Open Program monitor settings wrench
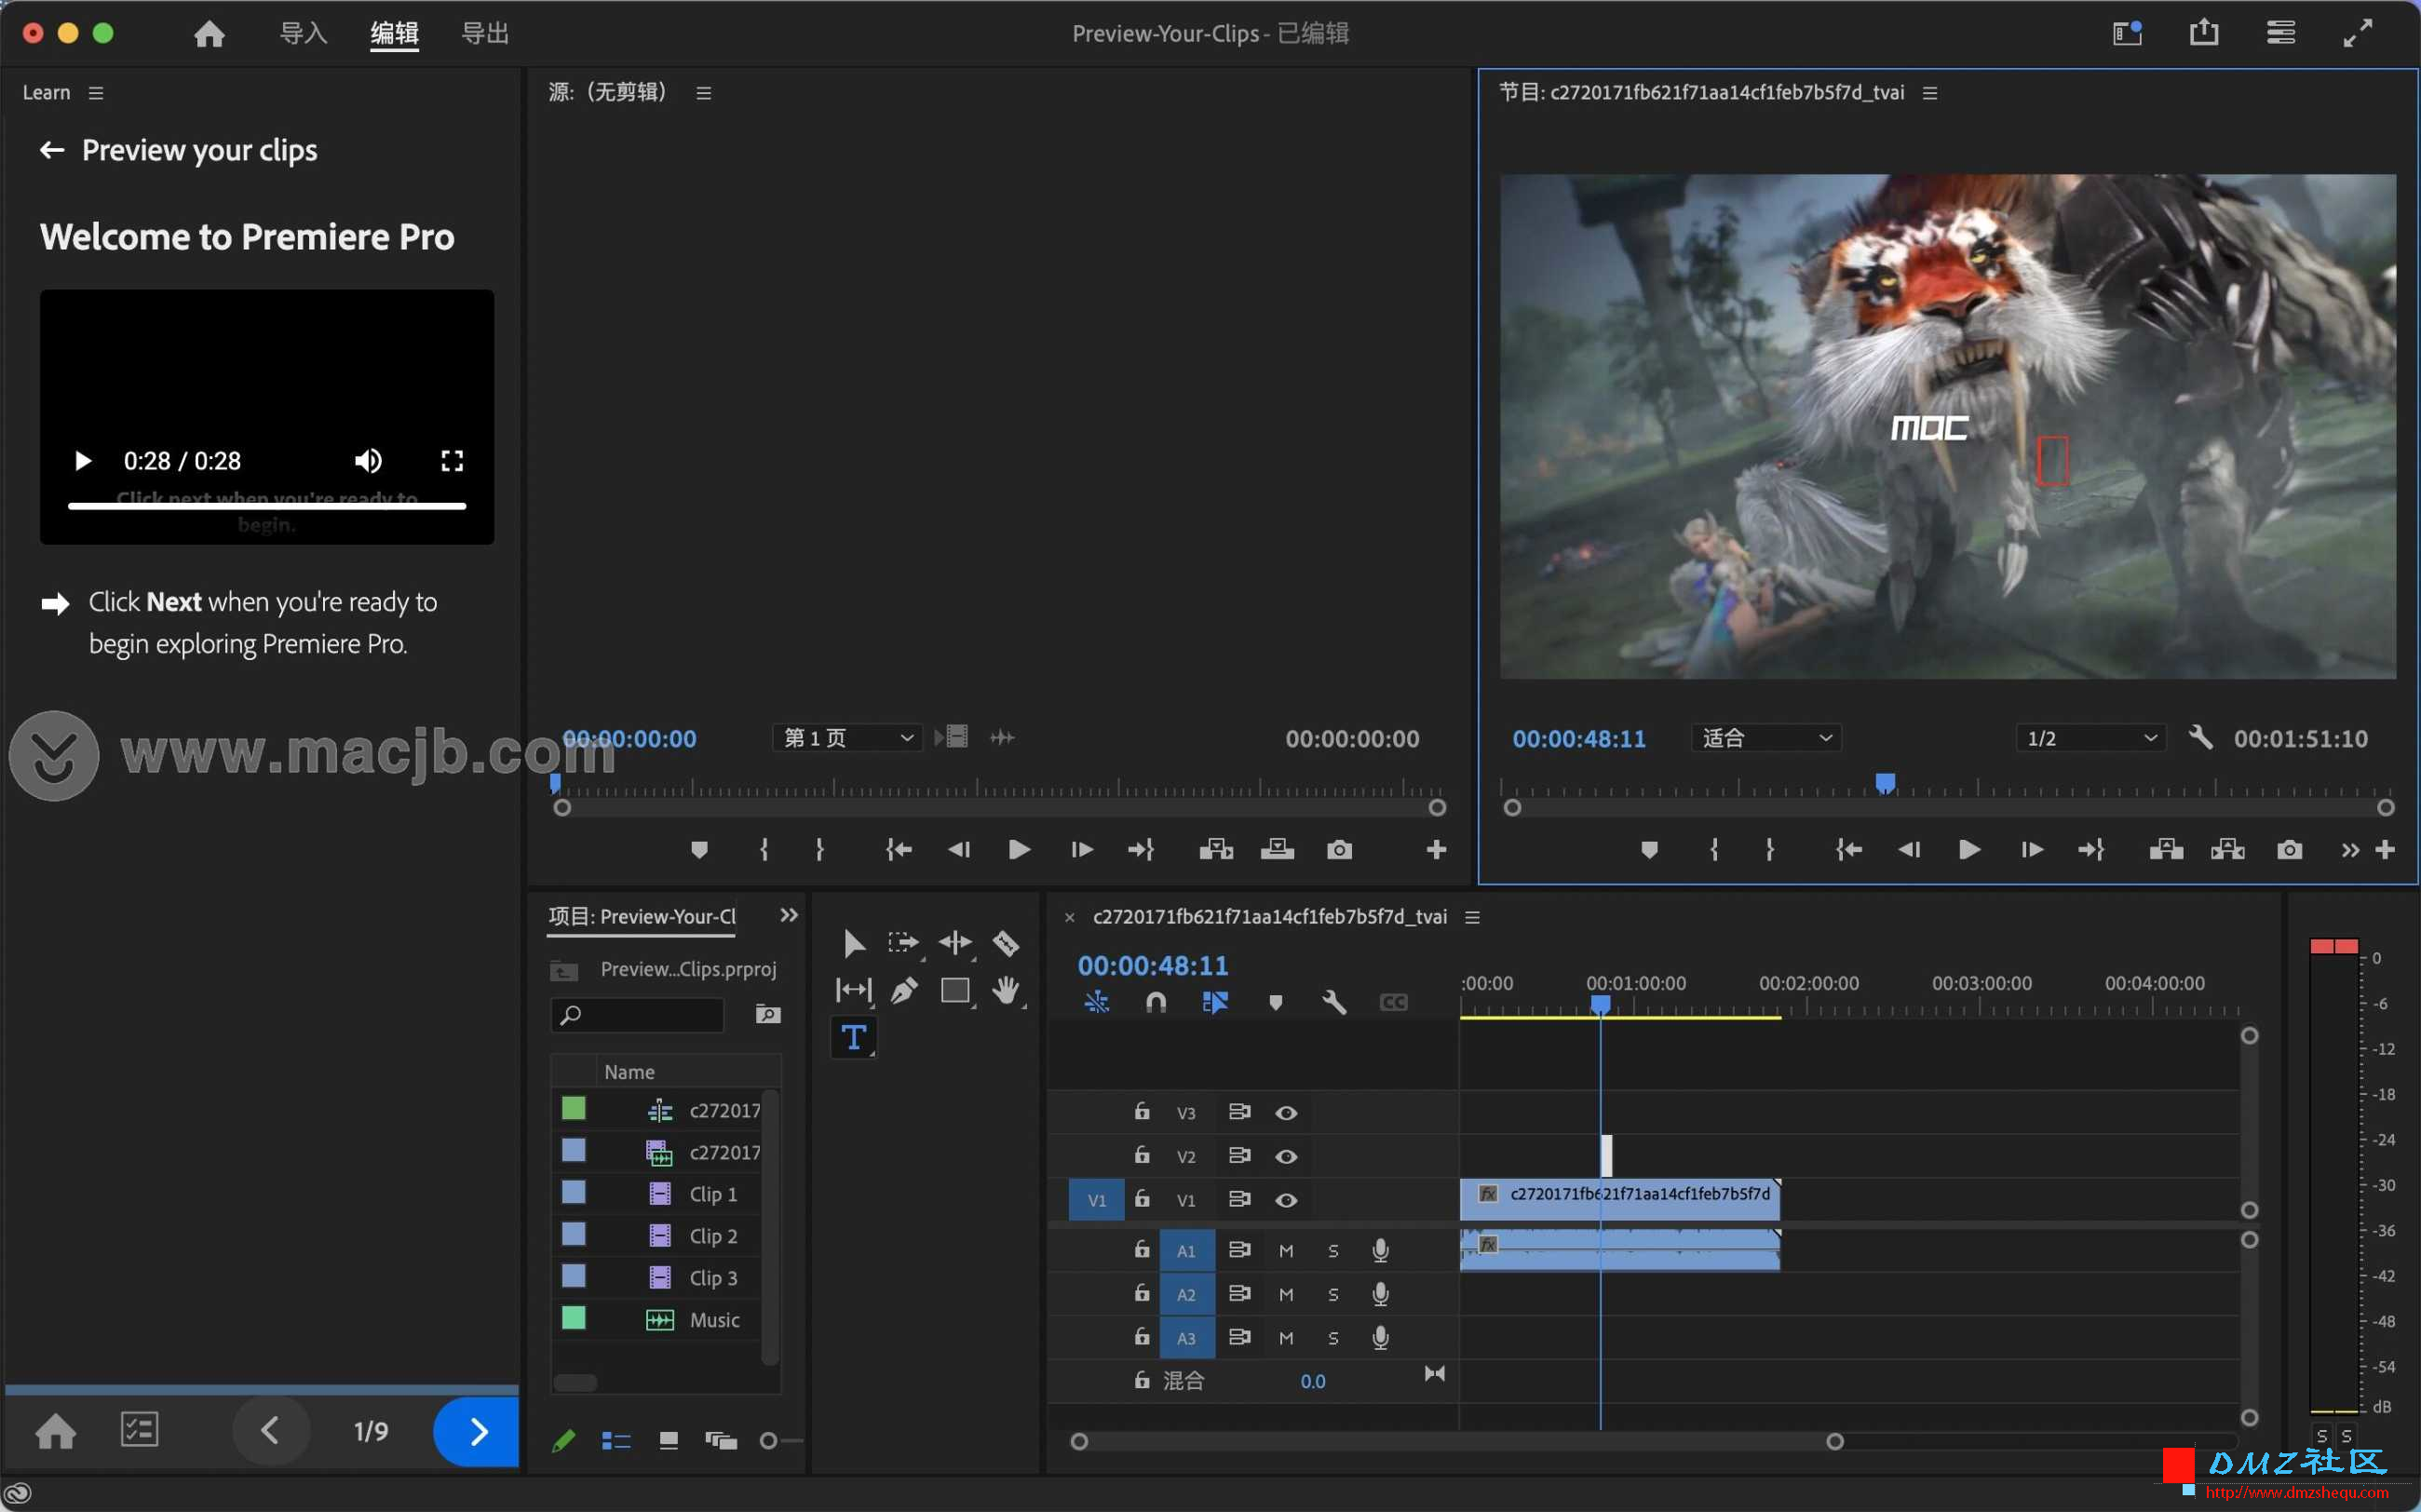Screen dimensions: 2421x1512 2200,738
